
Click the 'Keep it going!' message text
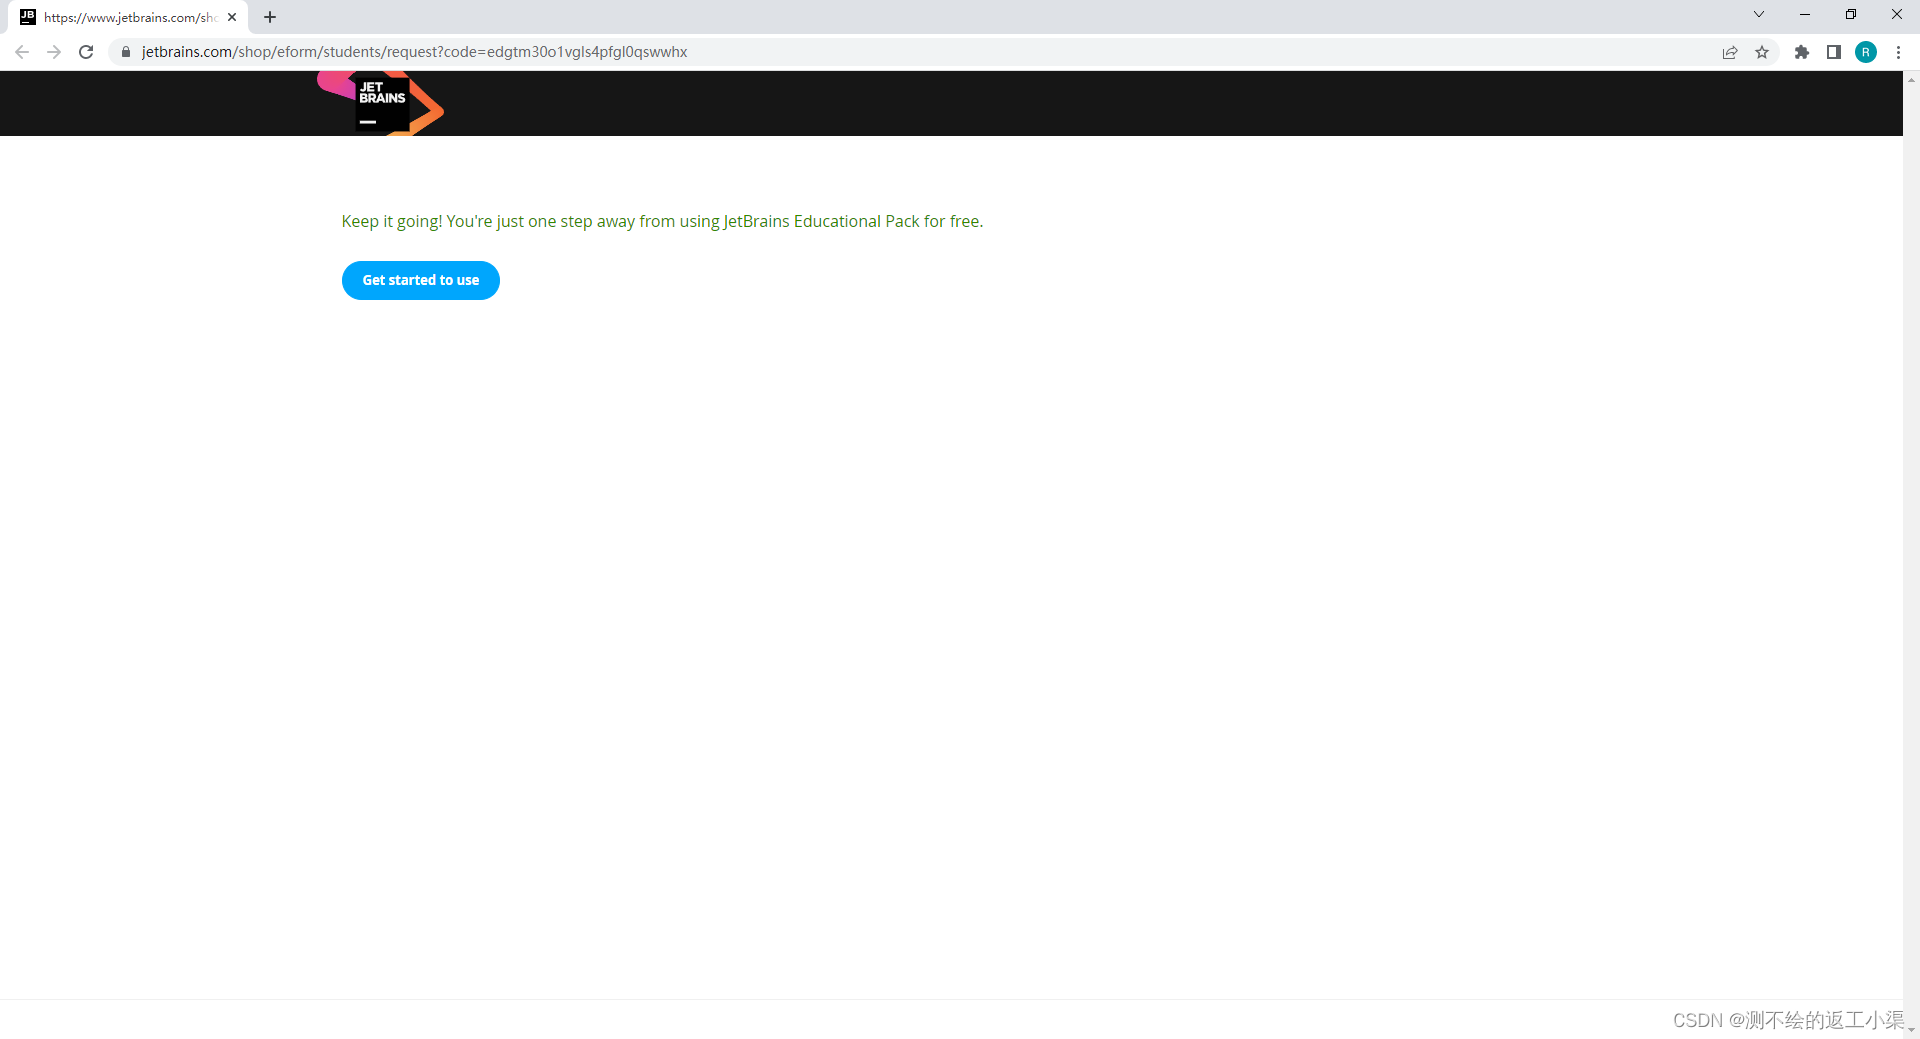click(x=662, y=221)
